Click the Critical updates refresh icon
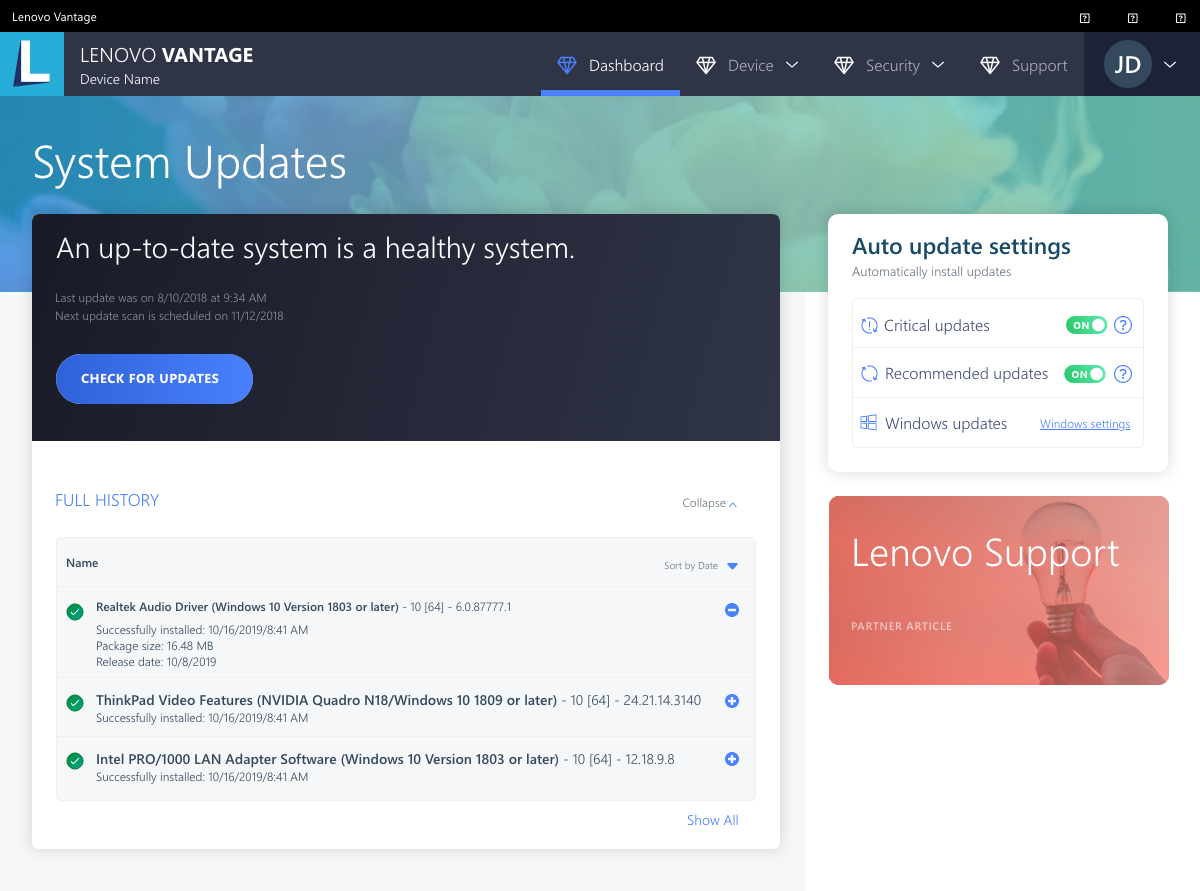The width and height of the screenshot is (1200, 891). (869, 326)
